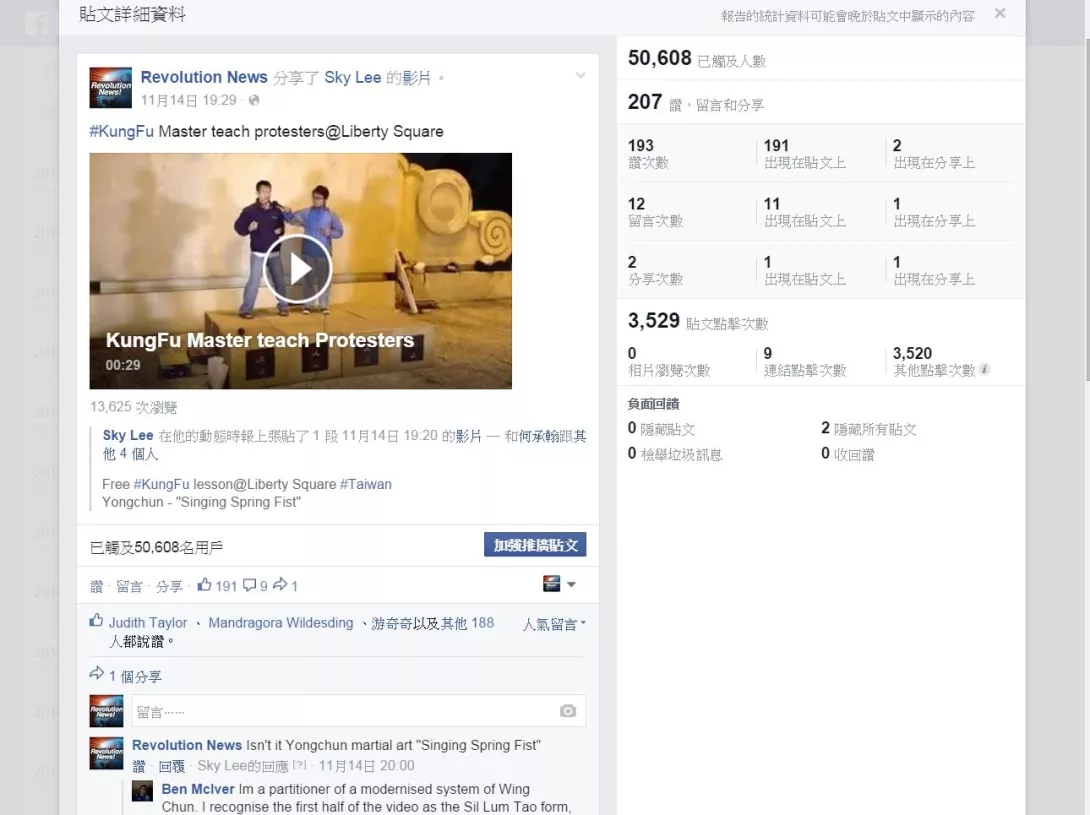Play the KungFu Master teach Protesters video
This screenshot has height=815, width=1090.
point(298,268)
